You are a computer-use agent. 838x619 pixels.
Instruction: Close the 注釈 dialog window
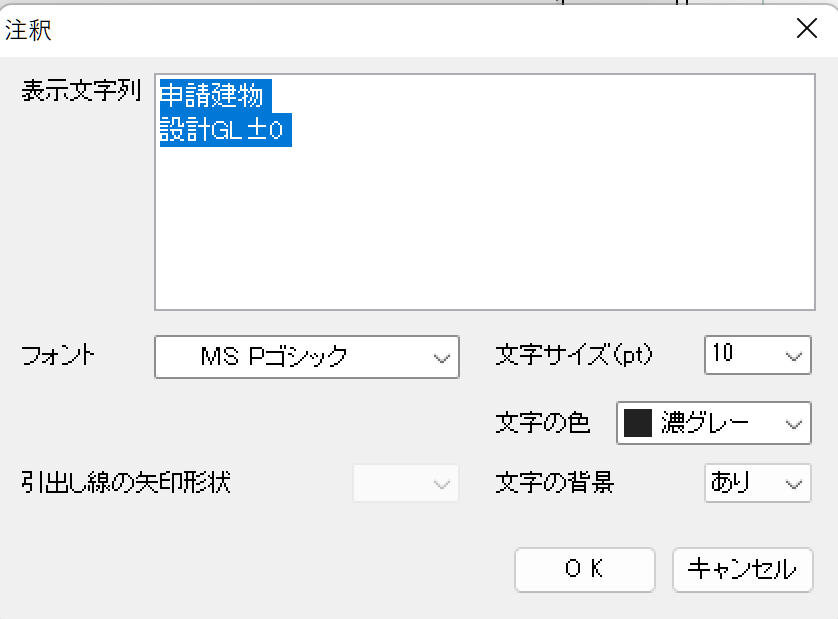click(806, 28)
